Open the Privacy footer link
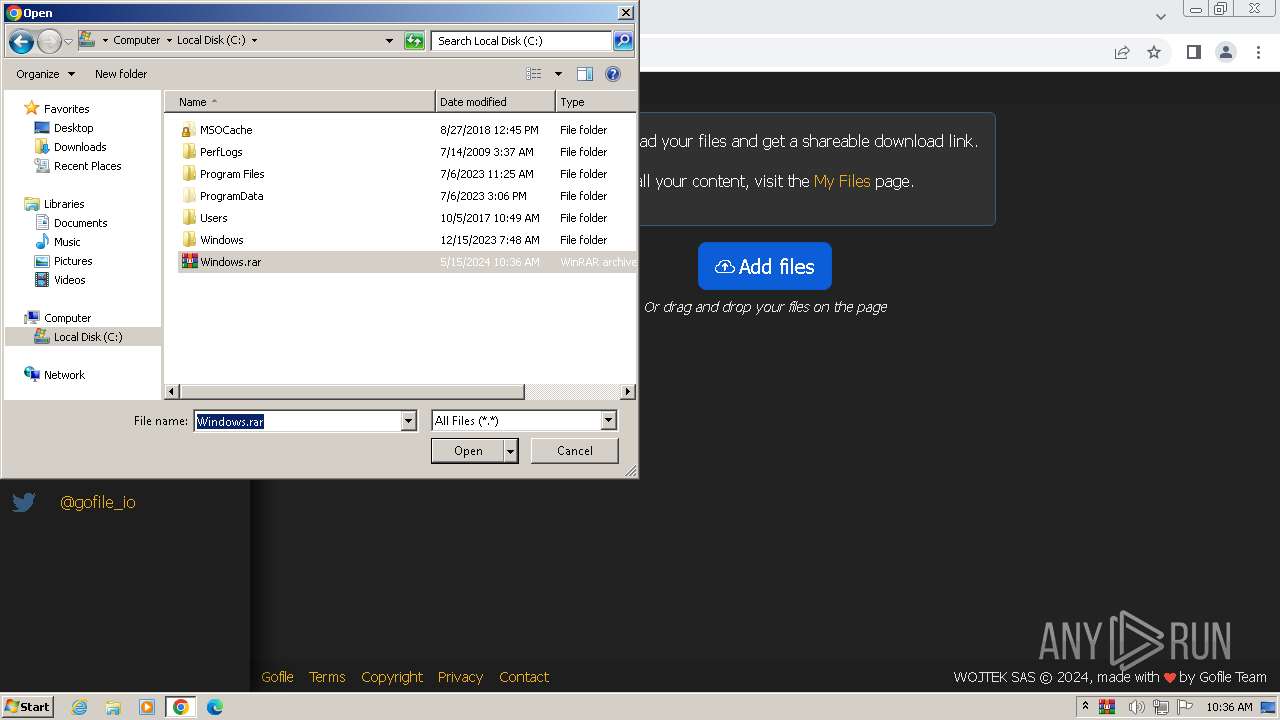The height and width of the screenshot is (720, 1280). coord(460,677)
